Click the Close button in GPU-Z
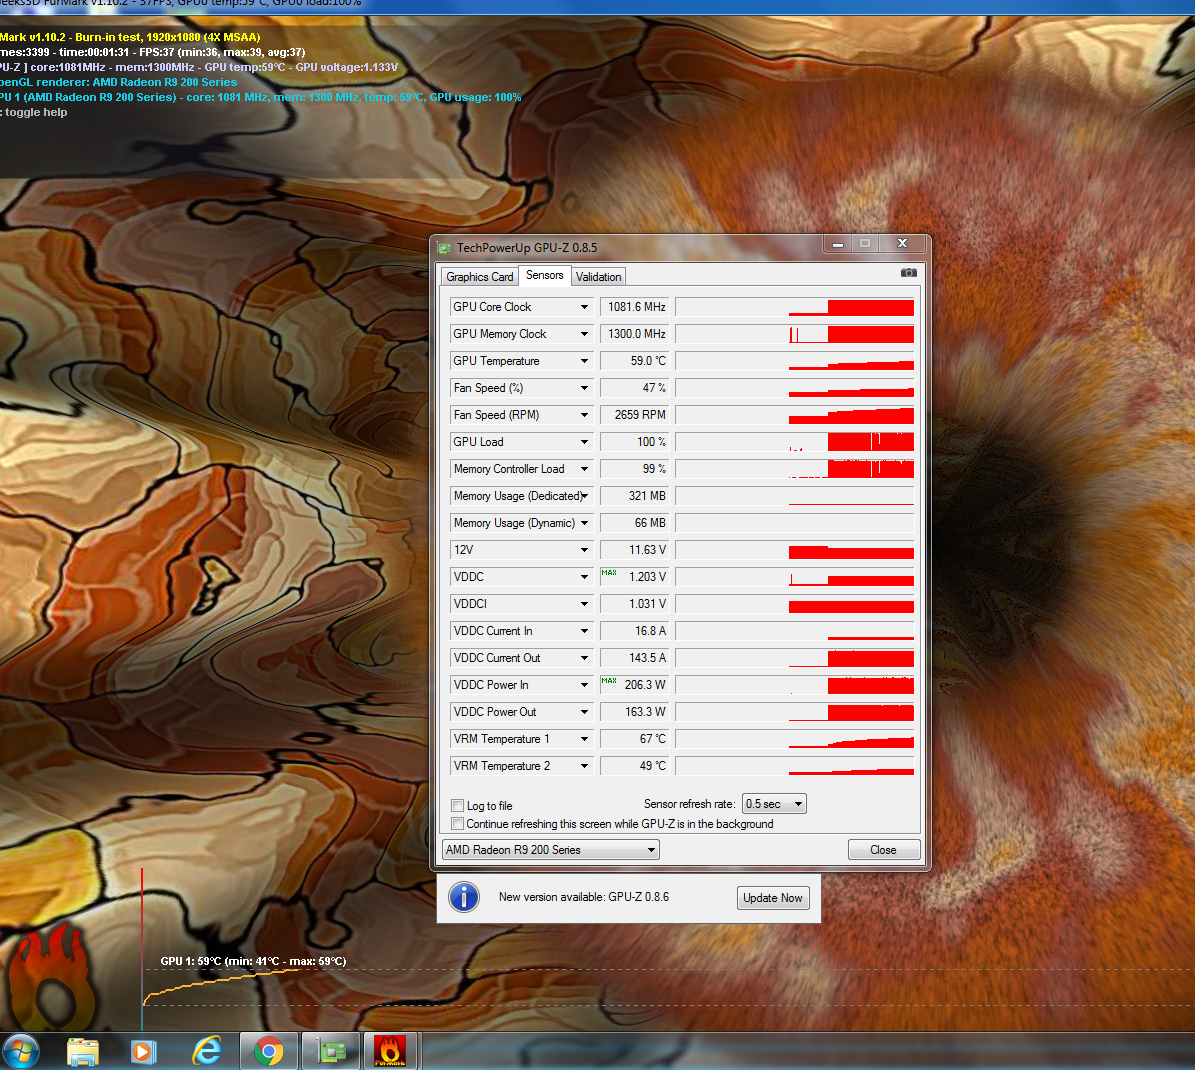Viewport: 1195px width, 1070px height. tap(884, 850)
